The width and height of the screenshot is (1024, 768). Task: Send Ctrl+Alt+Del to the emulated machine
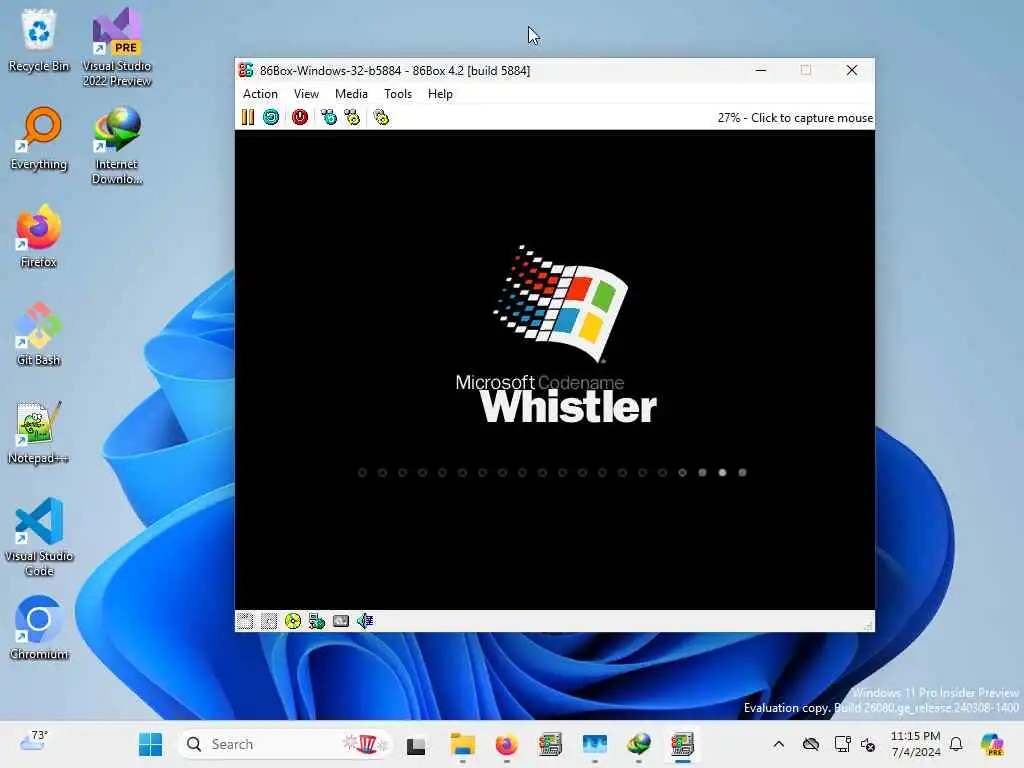[x=328, y=117]
